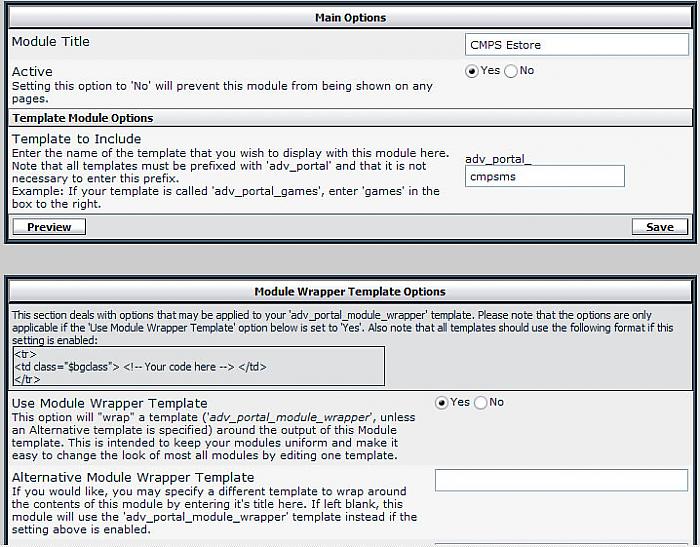
Task: Click the Module Title label
Action: 50,42
